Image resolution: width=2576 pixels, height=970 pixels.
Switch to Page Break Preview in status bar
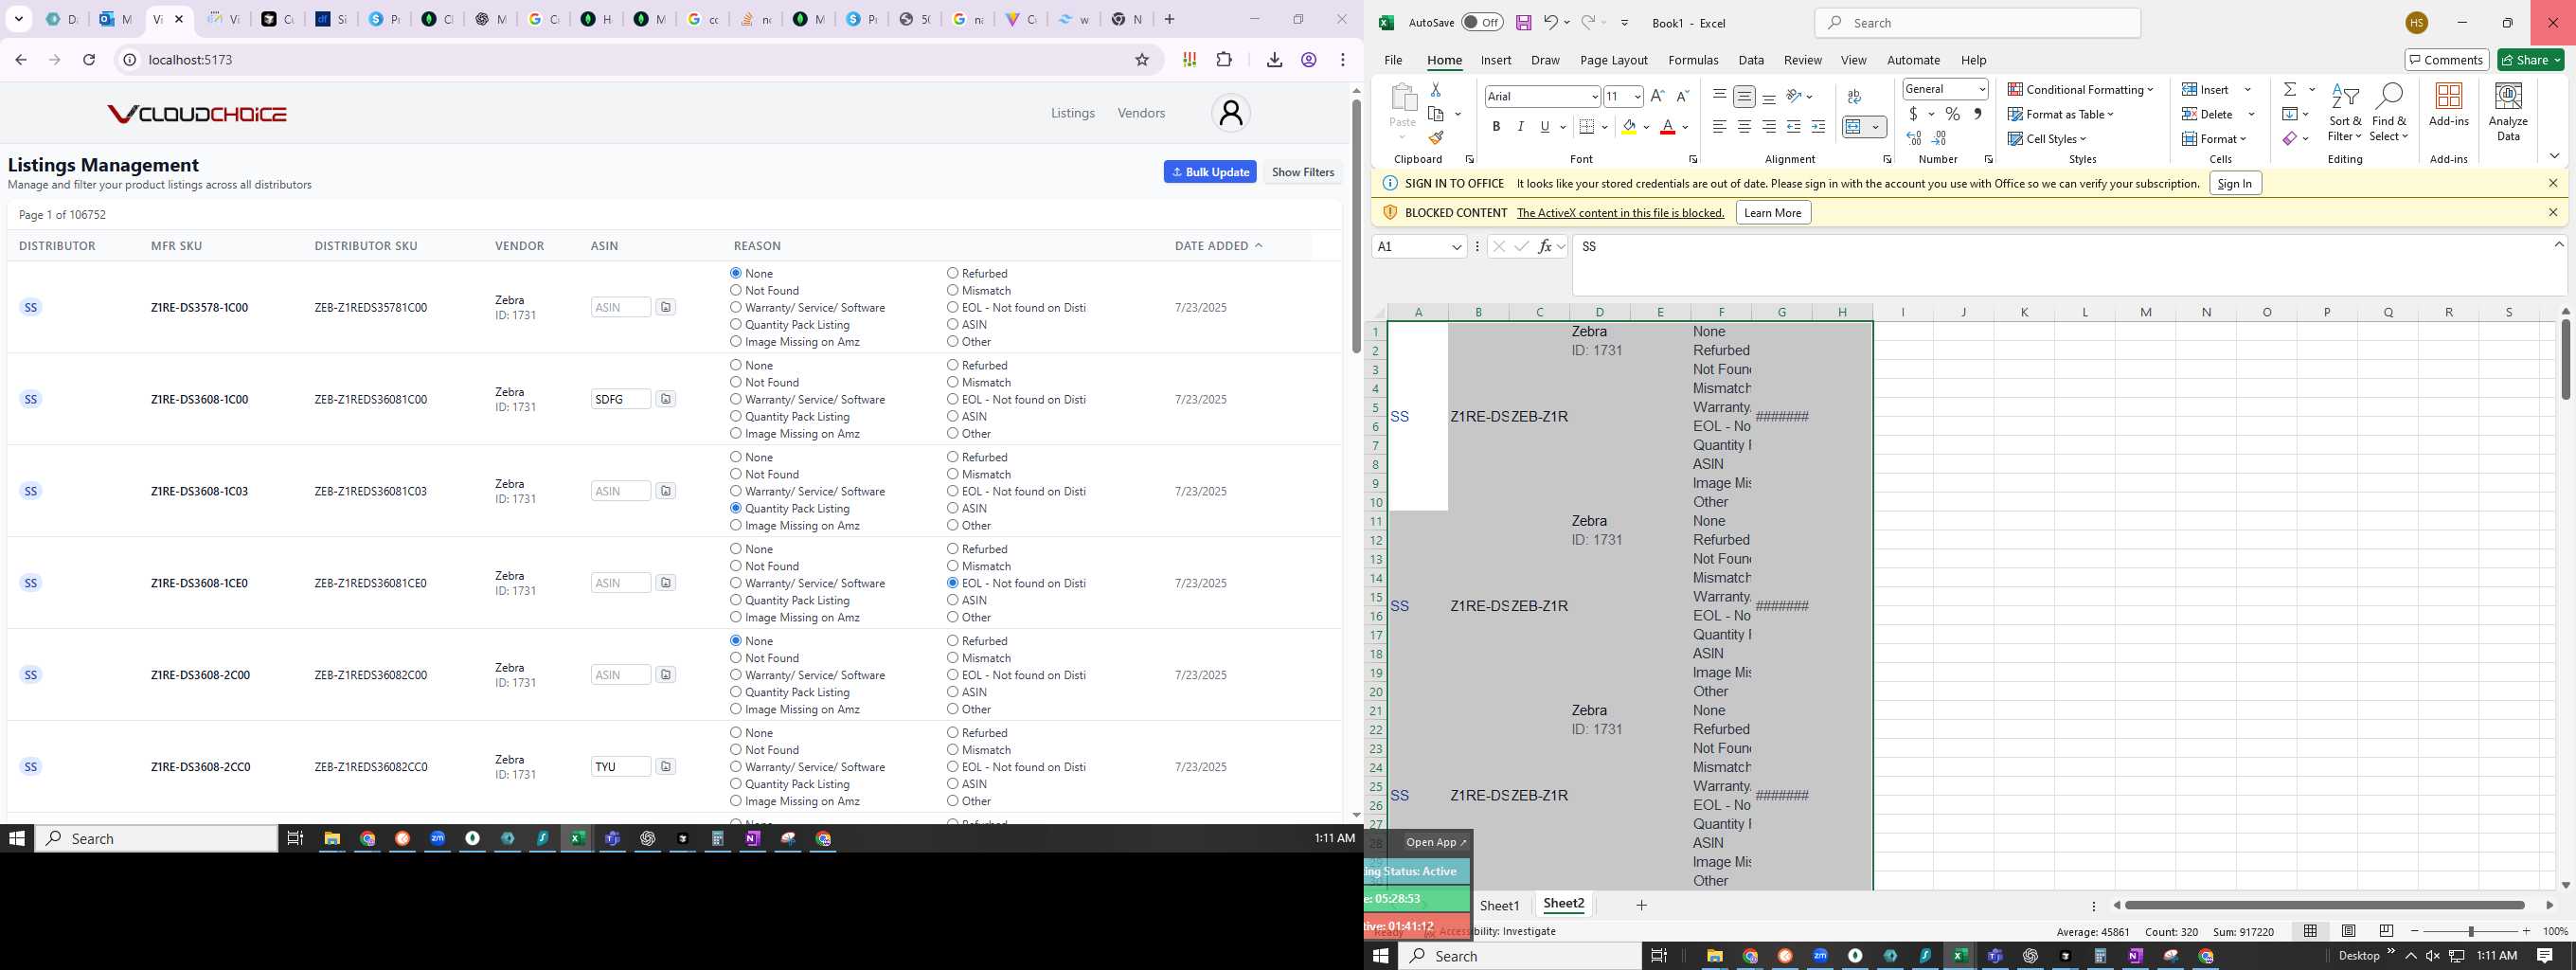(x=2386, y=931)
